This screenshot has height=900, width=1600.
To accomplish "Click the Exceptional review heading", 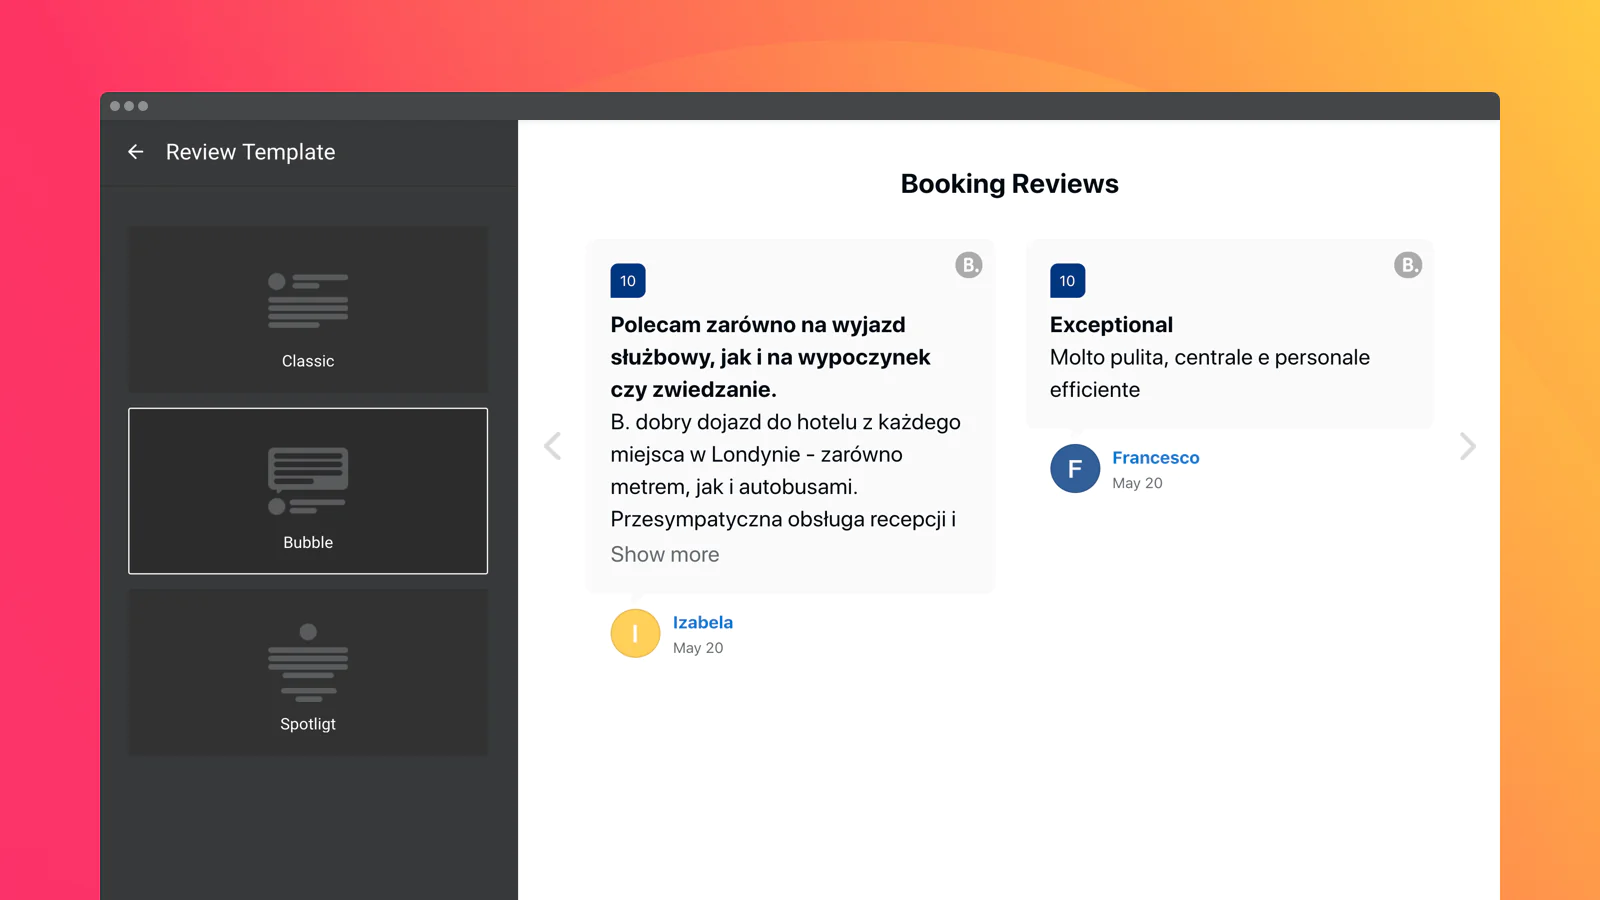I will 1111,325.
